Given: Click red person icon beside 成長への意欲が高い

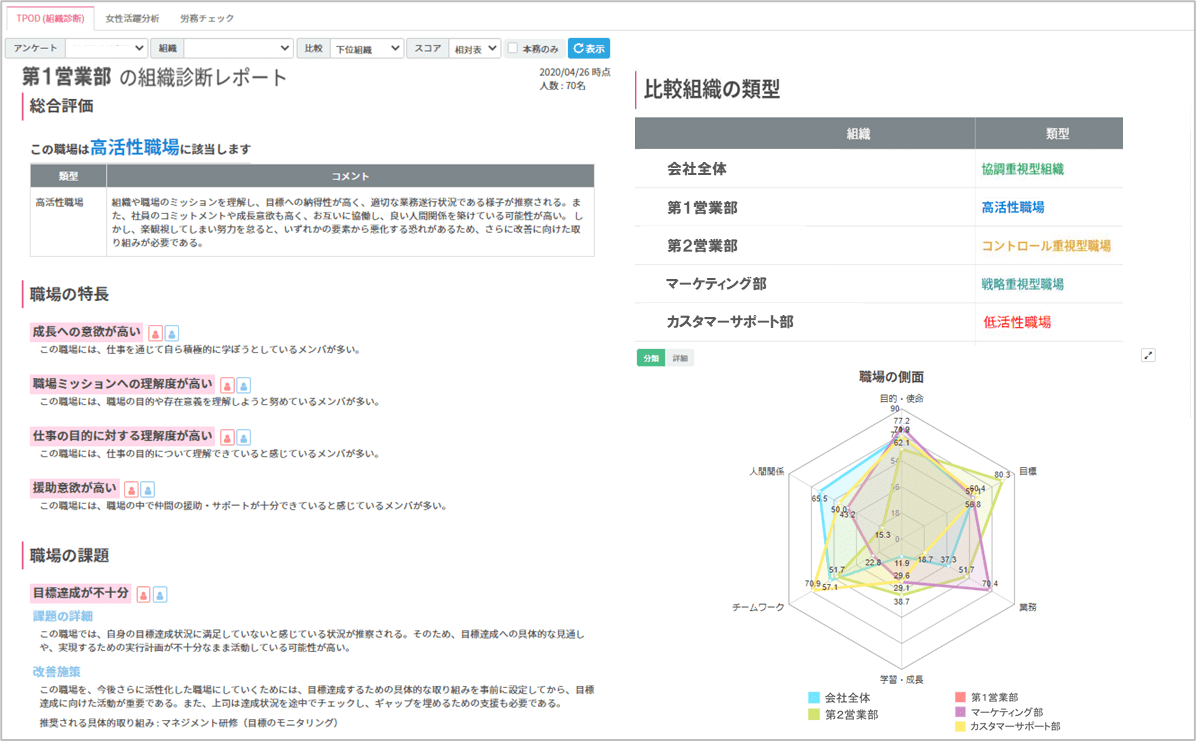Looking at the screenshot, I should (x=156, y=333).
